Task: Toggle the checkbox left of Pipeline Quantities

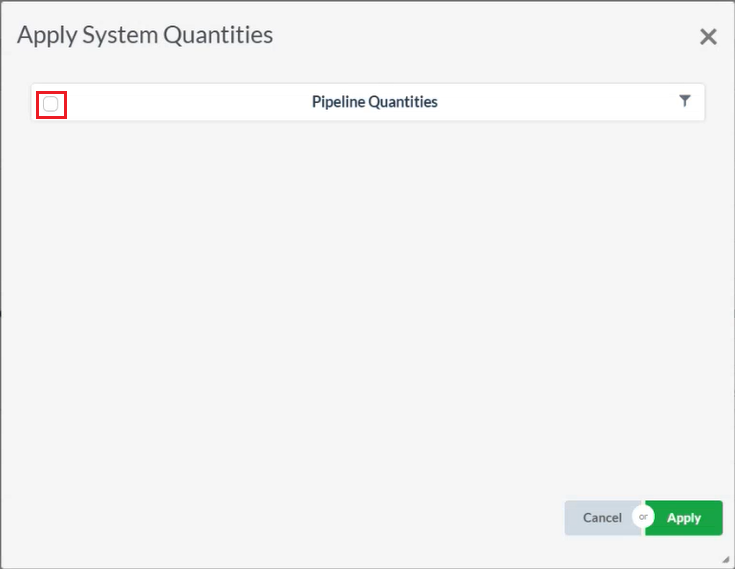Action: click(x=51, y=103)
